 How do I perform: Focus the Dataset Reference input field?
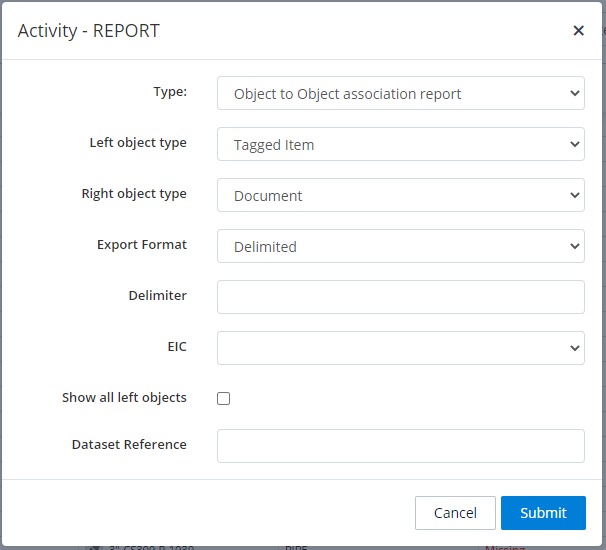401,446
